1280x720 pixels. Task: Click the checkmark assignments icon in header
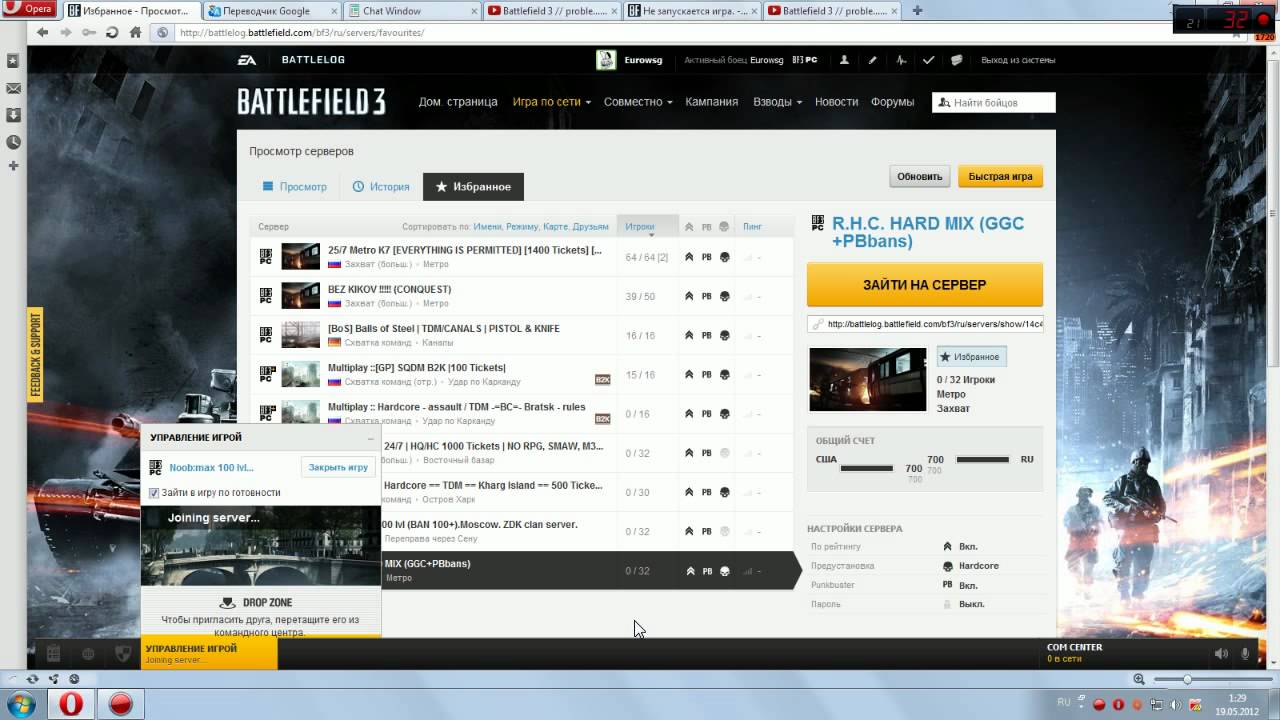point(928,60)
